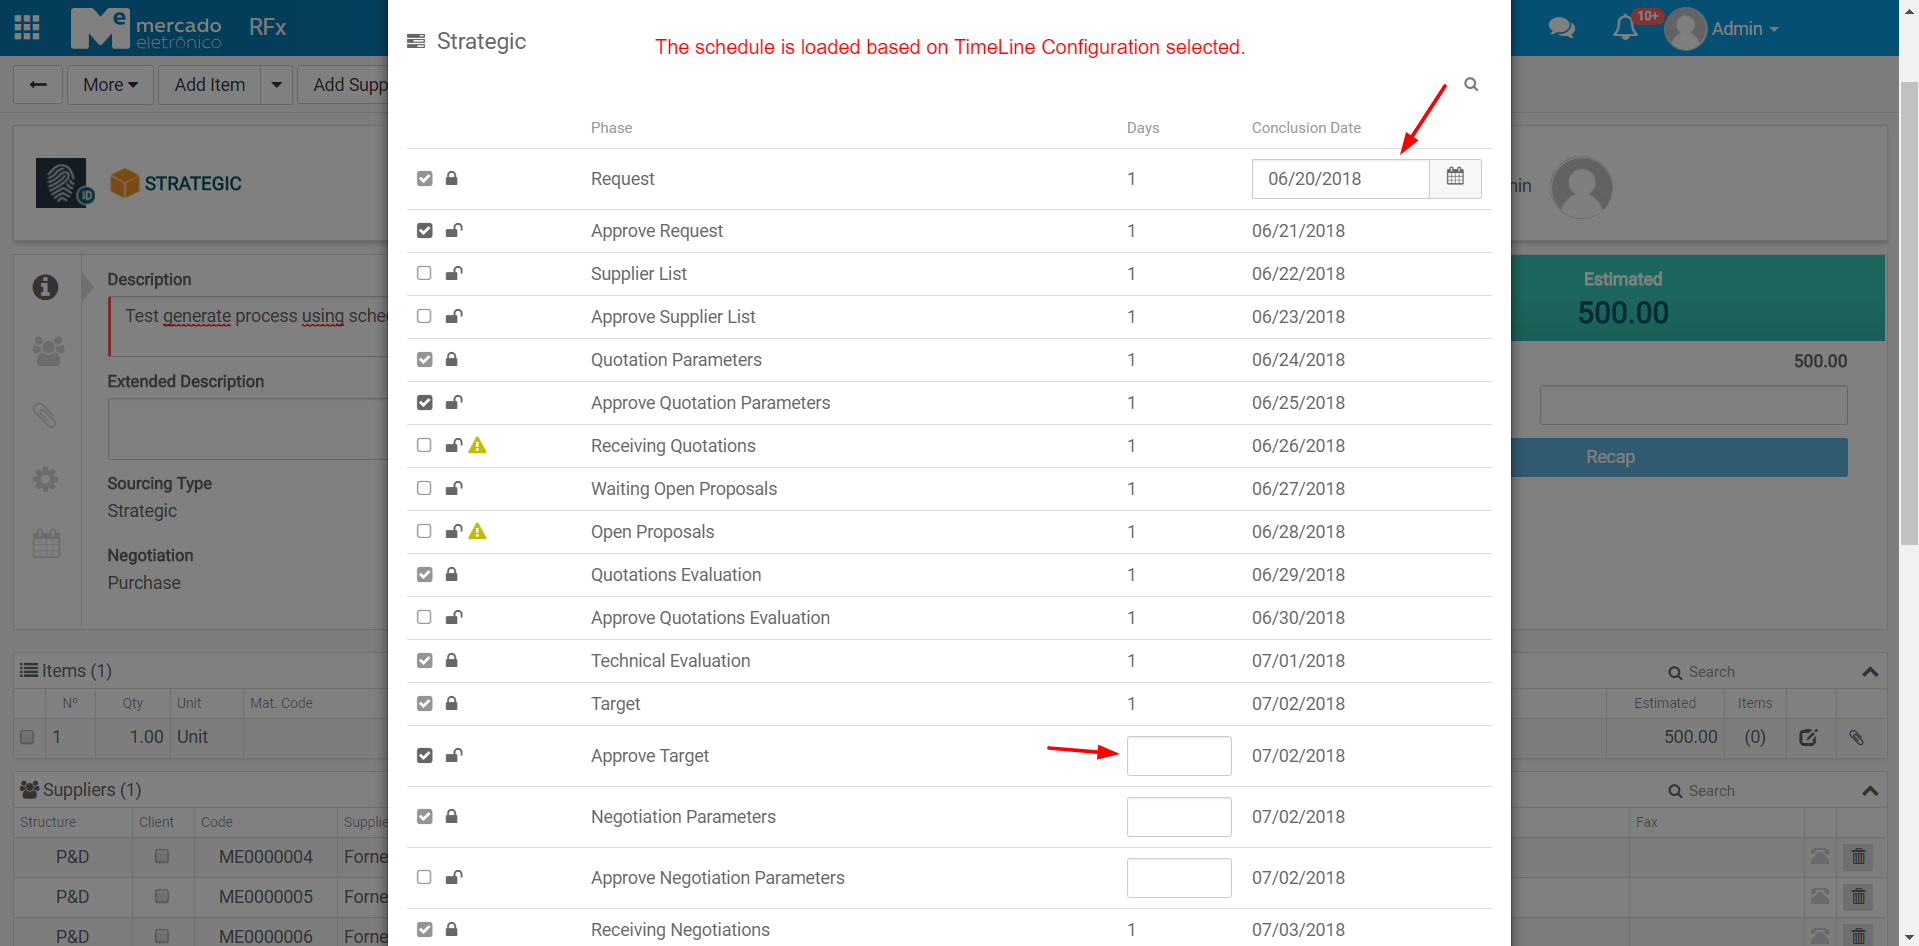
Task: Click the Request conclusion date field
Action: (x=1339, y=179)
